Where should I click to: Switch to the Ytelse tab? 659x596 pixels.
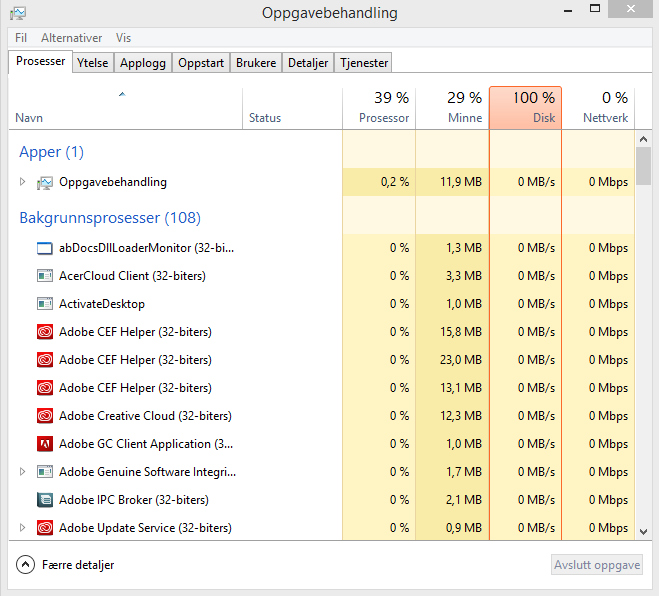pos(92,63)
